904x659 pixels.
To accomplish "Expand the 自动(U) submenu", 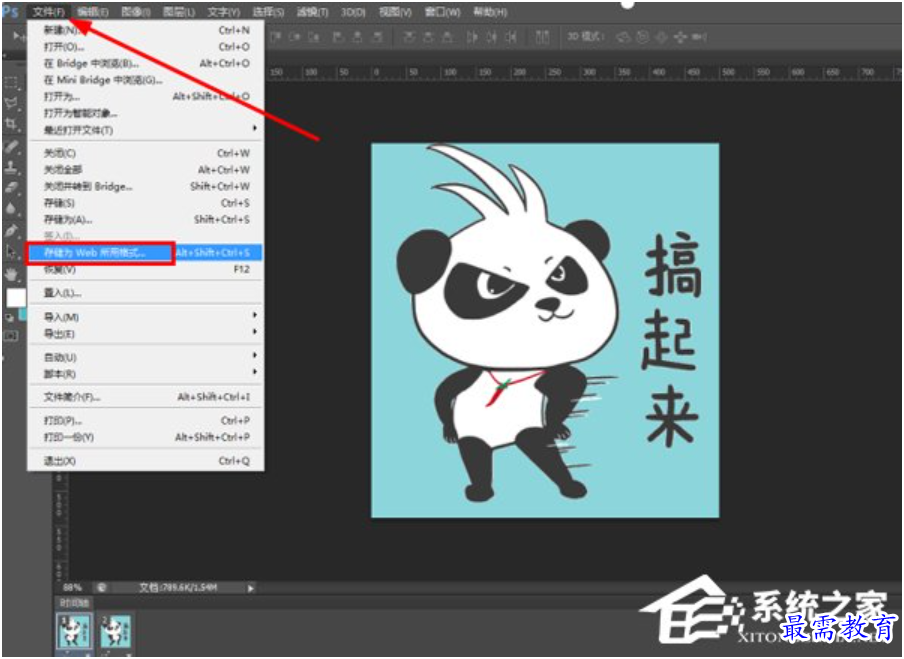I will click(x=144, y=357).
